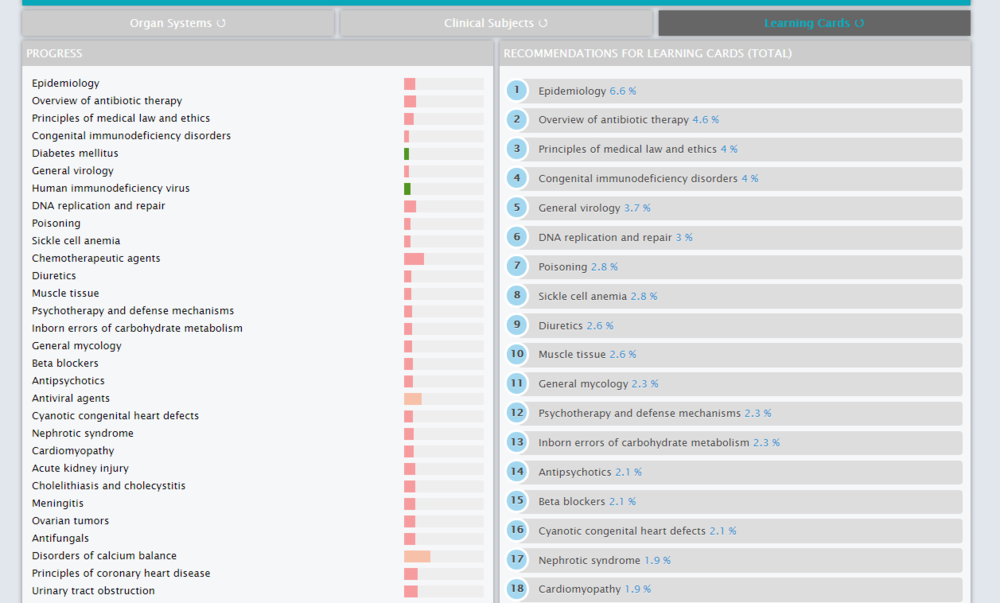Click the number 11 badge for General mycology
Image resolution: width=1000 pixels, height=603 pixels.
pos(517,384)
